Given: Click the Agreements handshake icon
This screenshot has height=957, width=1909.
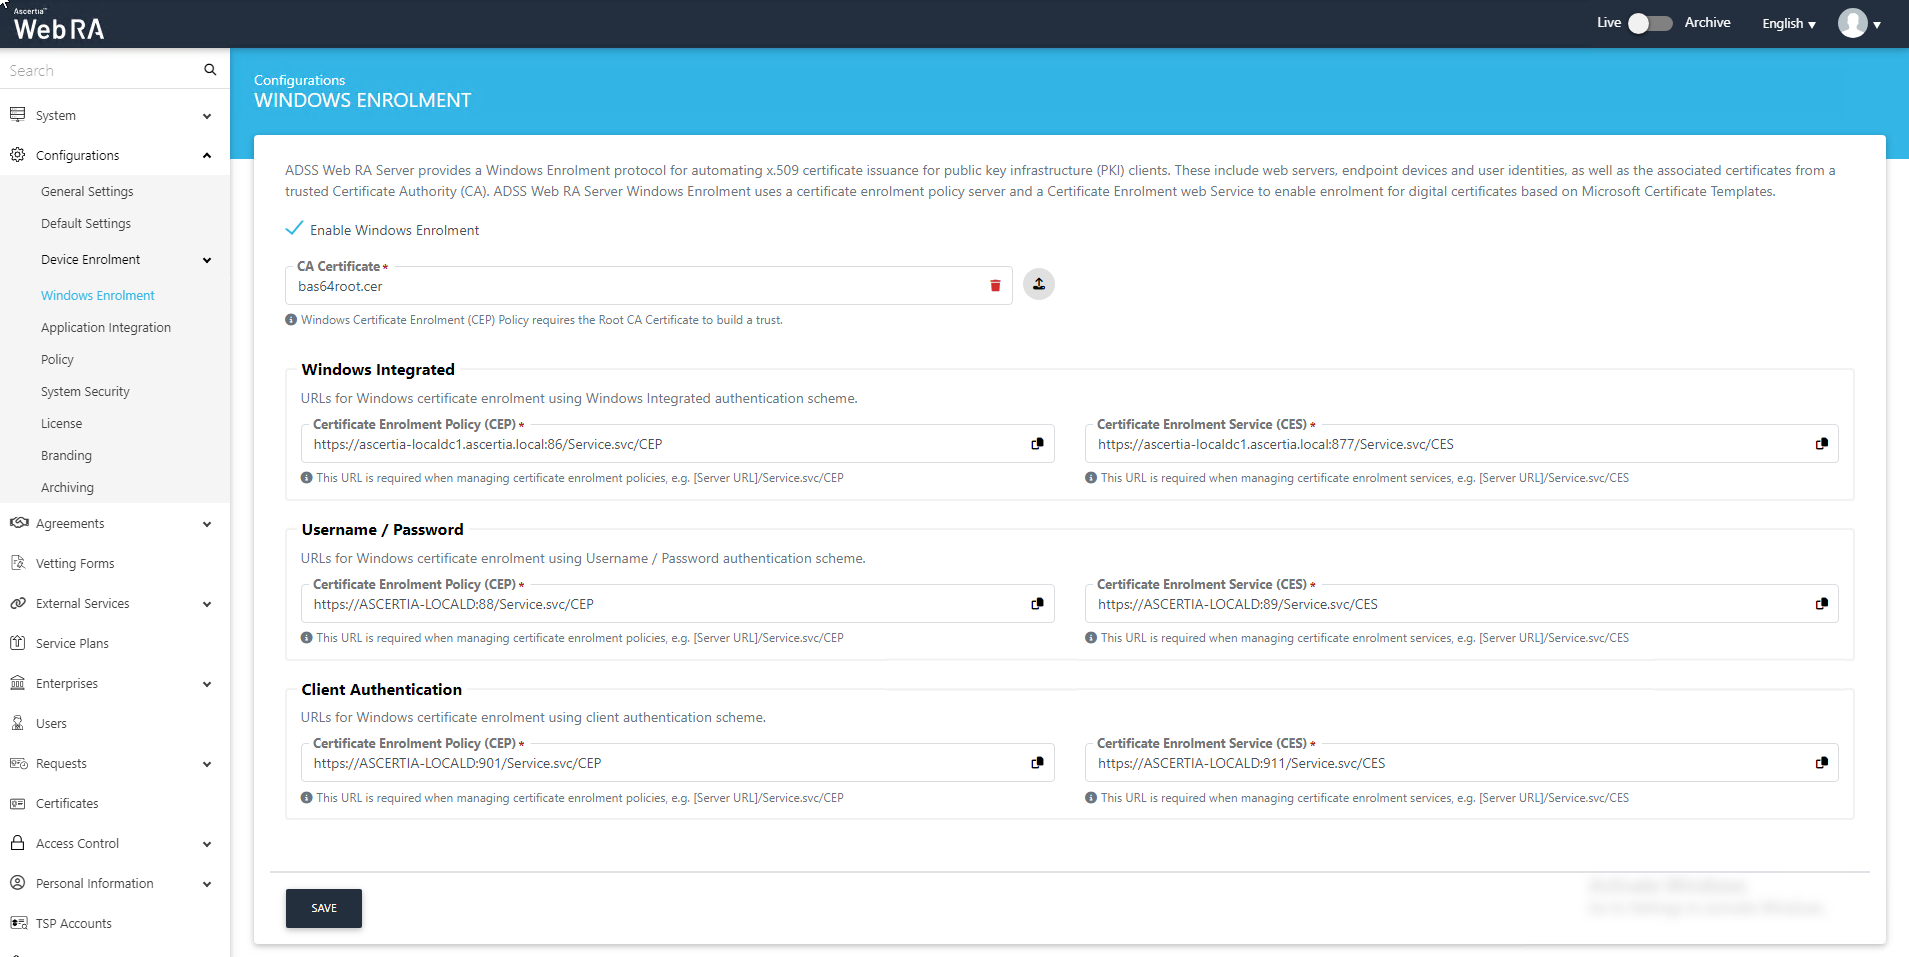Looking at the screenshot, I should [x=18, y=523].
